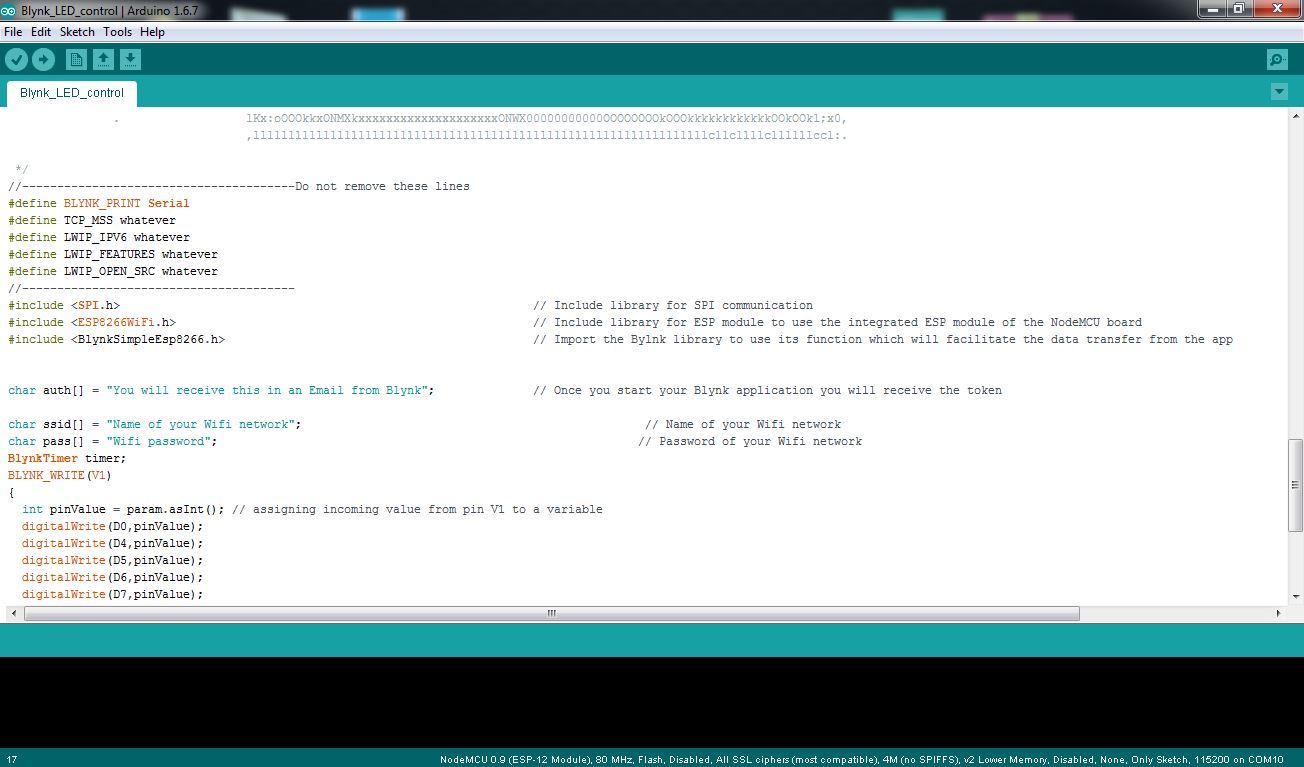Click the "digitalWrite(D6,pinValue);" line
1304x767 pixels.
pyautogui.click(x=113, y=577)
